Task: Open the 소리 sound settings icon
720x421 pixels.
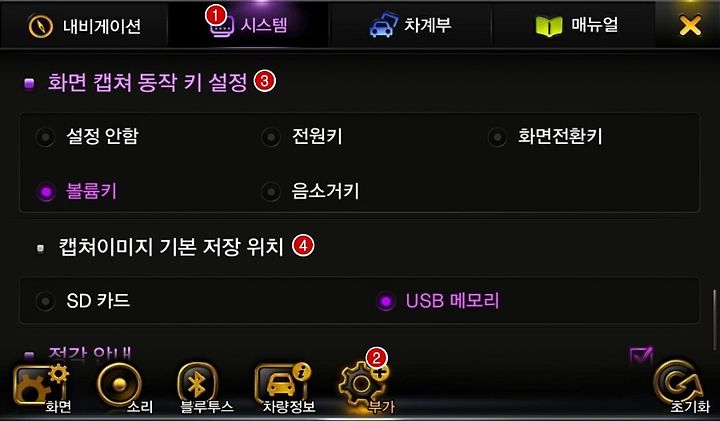Action: coord(120,388)
